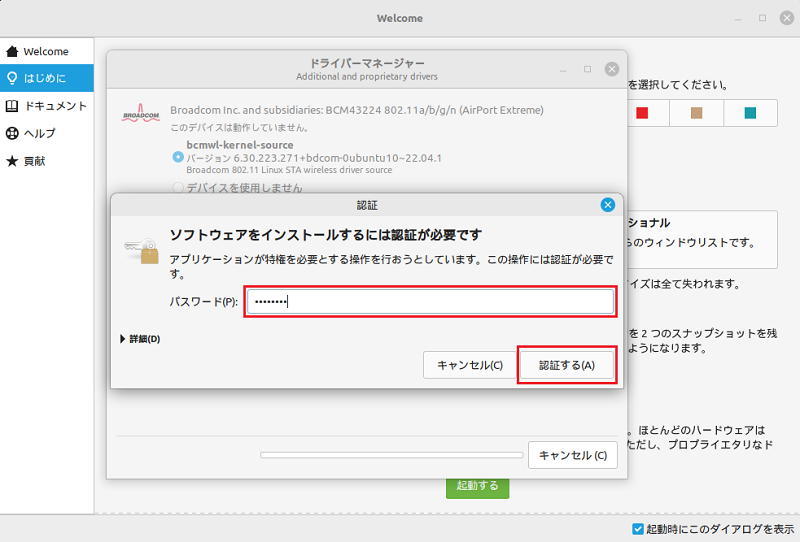Click the パスワード(P) password field

[430, 302]
